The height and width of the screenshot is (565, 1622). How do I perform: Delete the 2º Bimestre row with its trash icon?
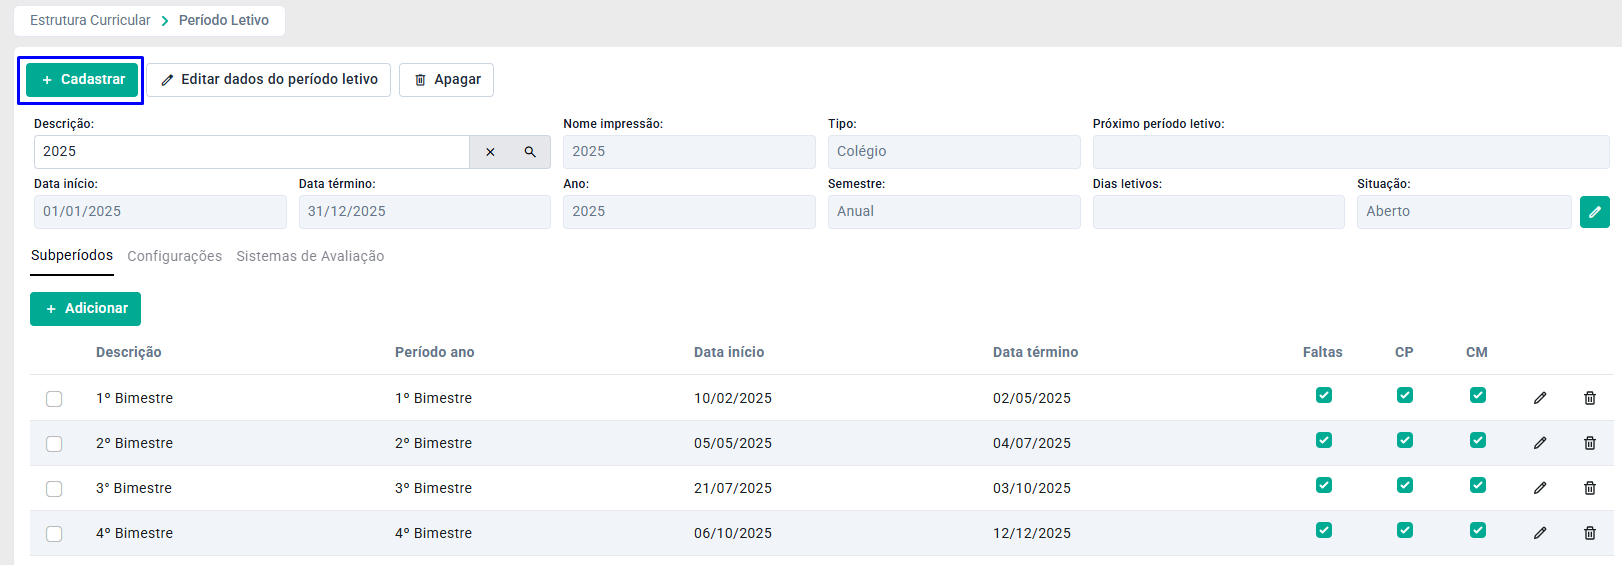click(x=1590, y=443)
